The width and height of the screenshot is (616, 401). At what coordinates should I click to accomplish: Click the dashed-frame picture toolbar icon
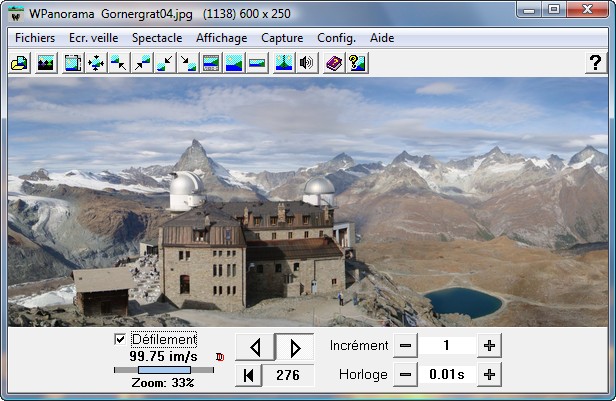coord(73,63)
